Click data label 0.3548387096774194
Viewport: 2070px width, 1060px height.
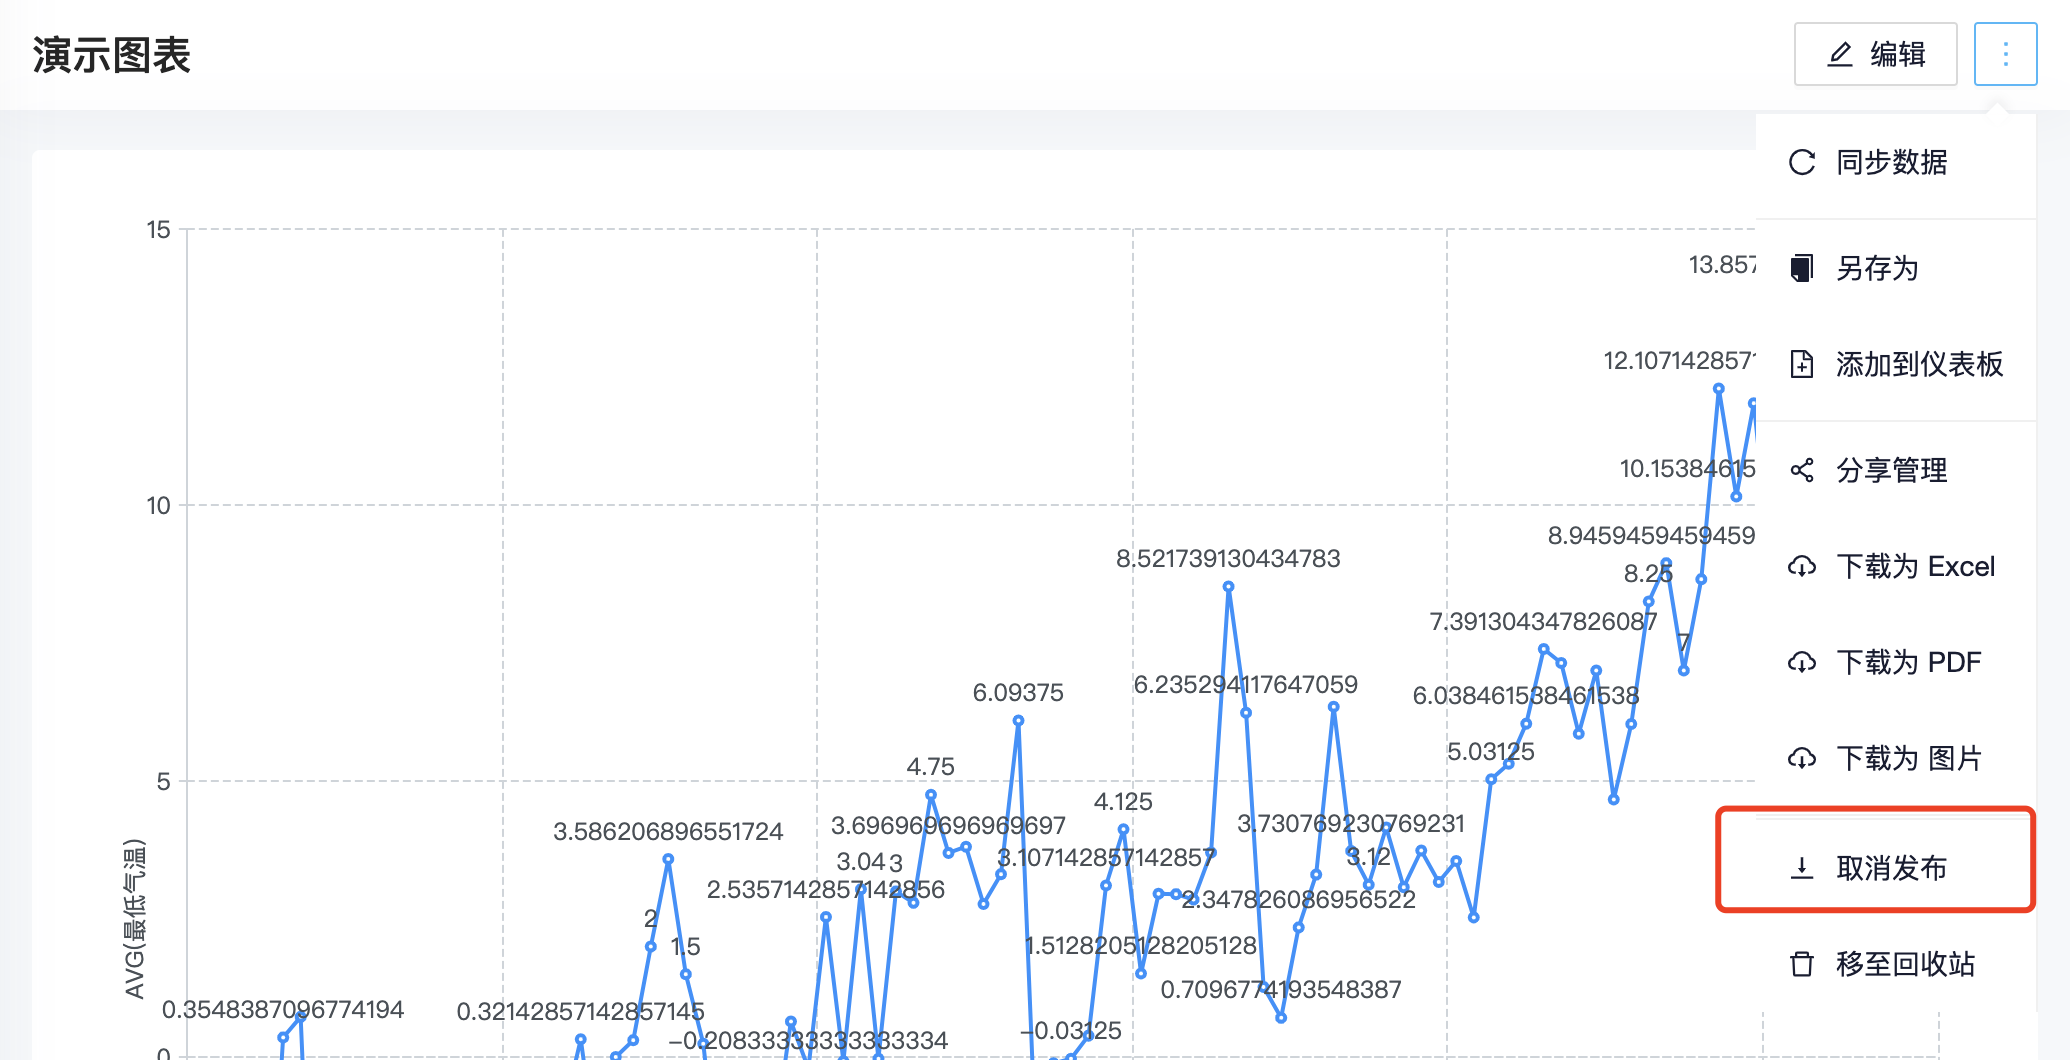click(x=283, y=1010)
